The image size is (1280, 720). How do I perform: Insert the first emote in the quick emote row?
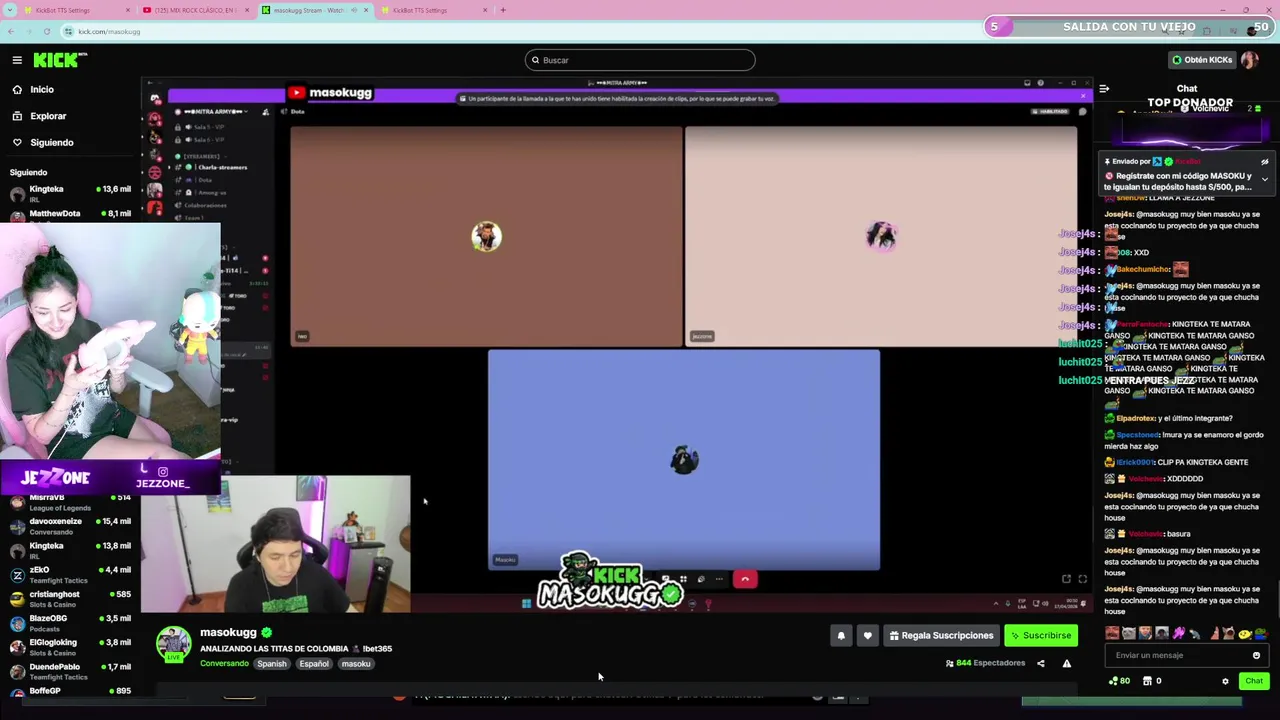pos(1112,633)
